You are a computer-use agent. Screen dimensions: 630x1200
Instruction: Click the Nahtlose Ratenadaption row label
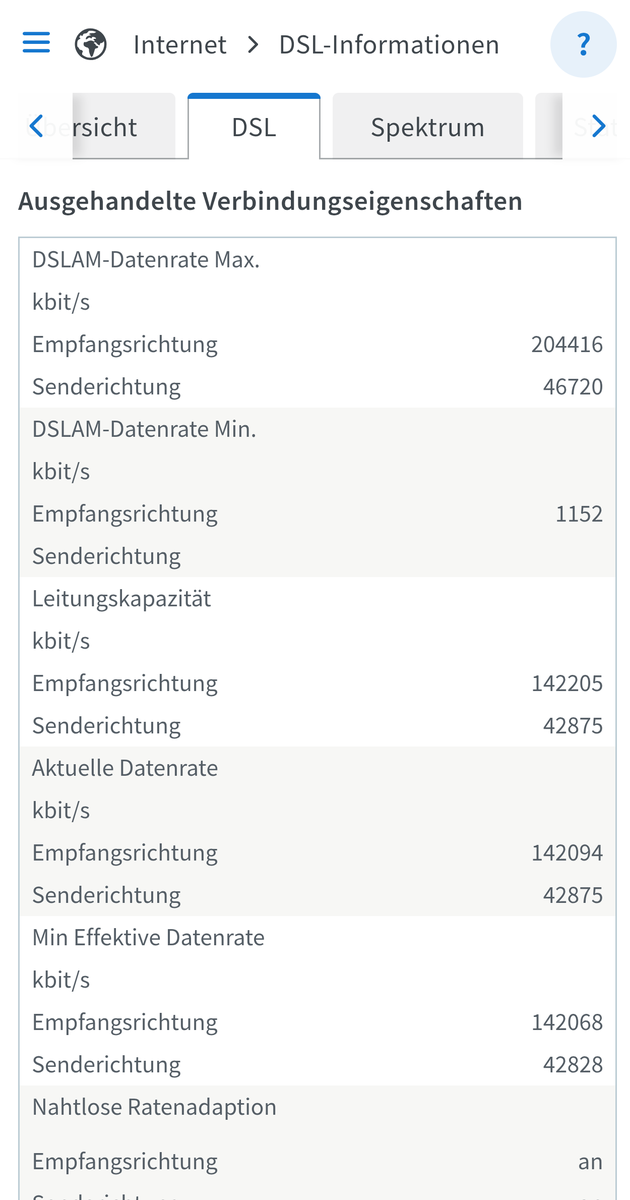tap(154, 1107)
